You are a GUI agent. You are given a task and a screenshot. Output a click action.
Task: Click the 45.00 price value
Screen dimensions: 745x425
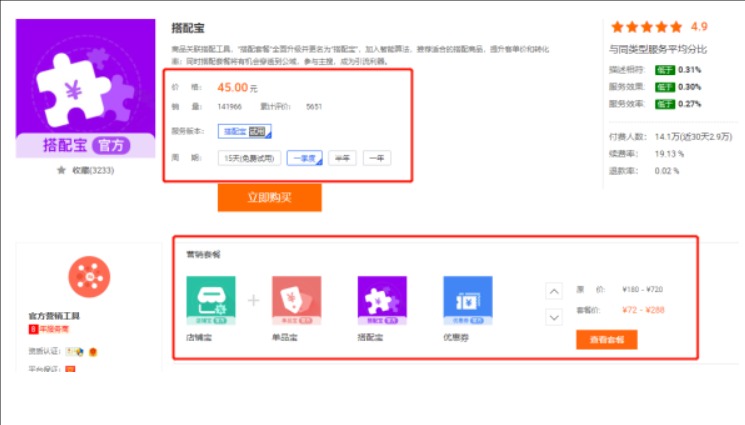click(232, 87)
